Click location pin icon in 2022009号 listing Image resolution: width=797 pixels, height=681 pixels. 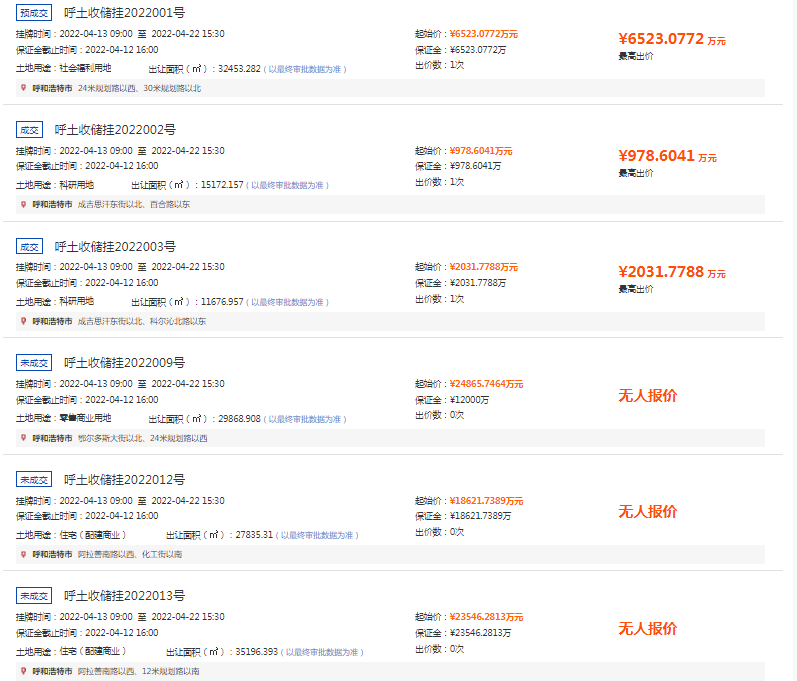coord(23,438)
